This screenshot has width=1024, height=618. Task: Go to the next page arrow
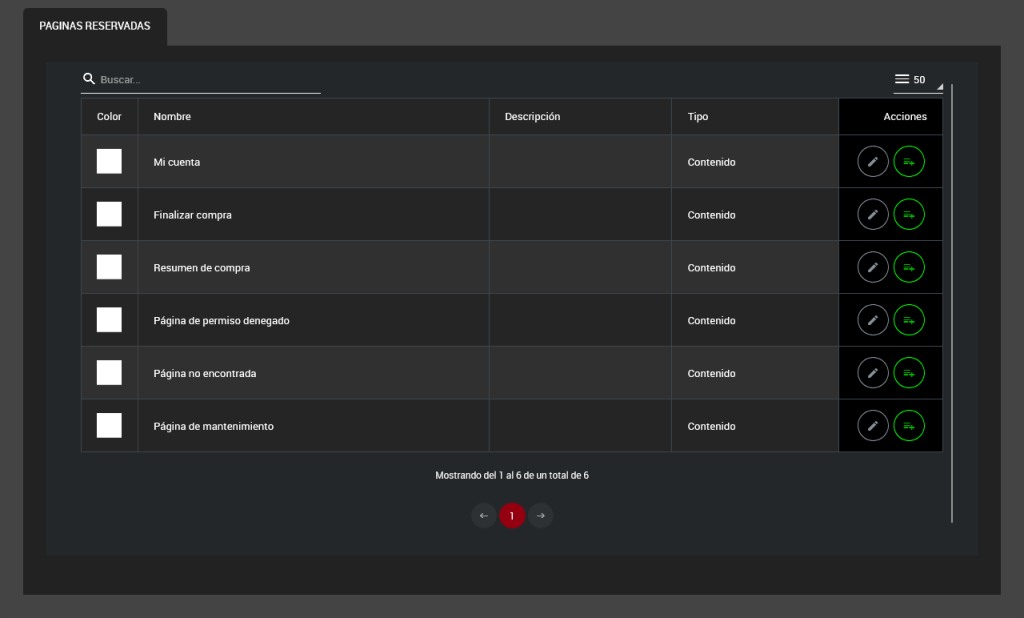[x=540, y=516]
